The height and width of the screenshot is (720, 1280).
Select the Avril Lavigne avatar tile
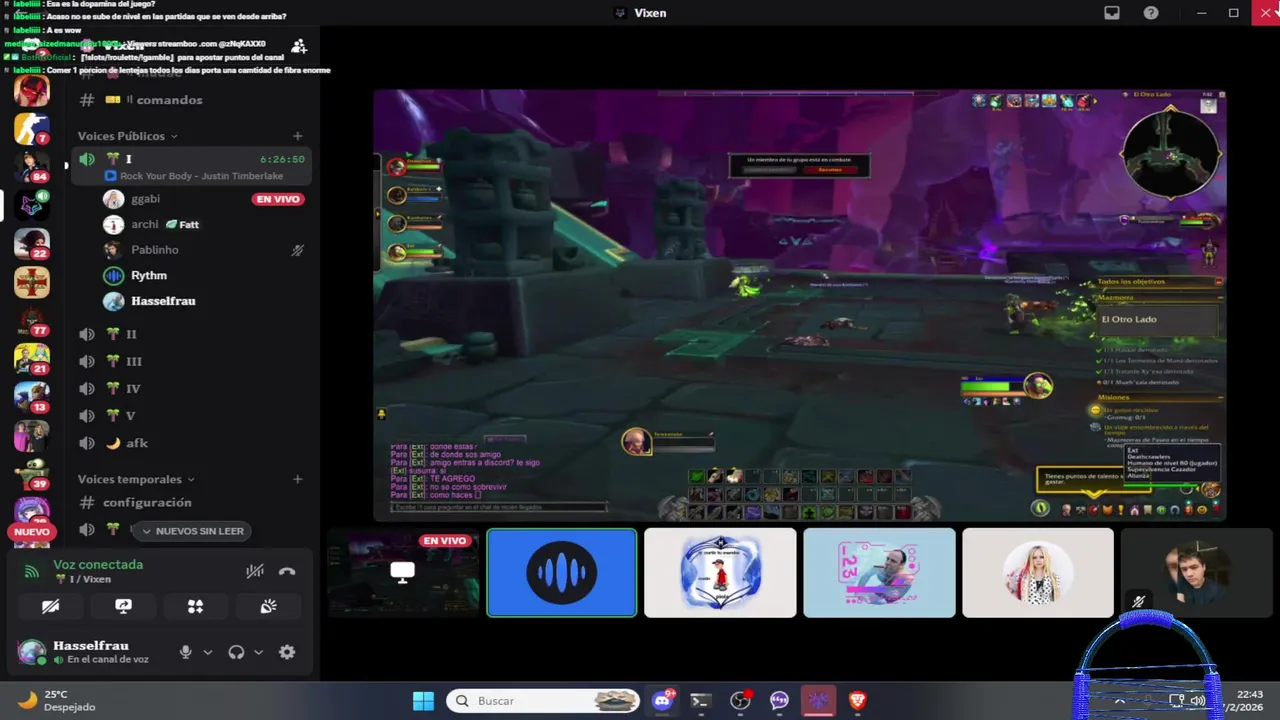tap(1037, 573)
